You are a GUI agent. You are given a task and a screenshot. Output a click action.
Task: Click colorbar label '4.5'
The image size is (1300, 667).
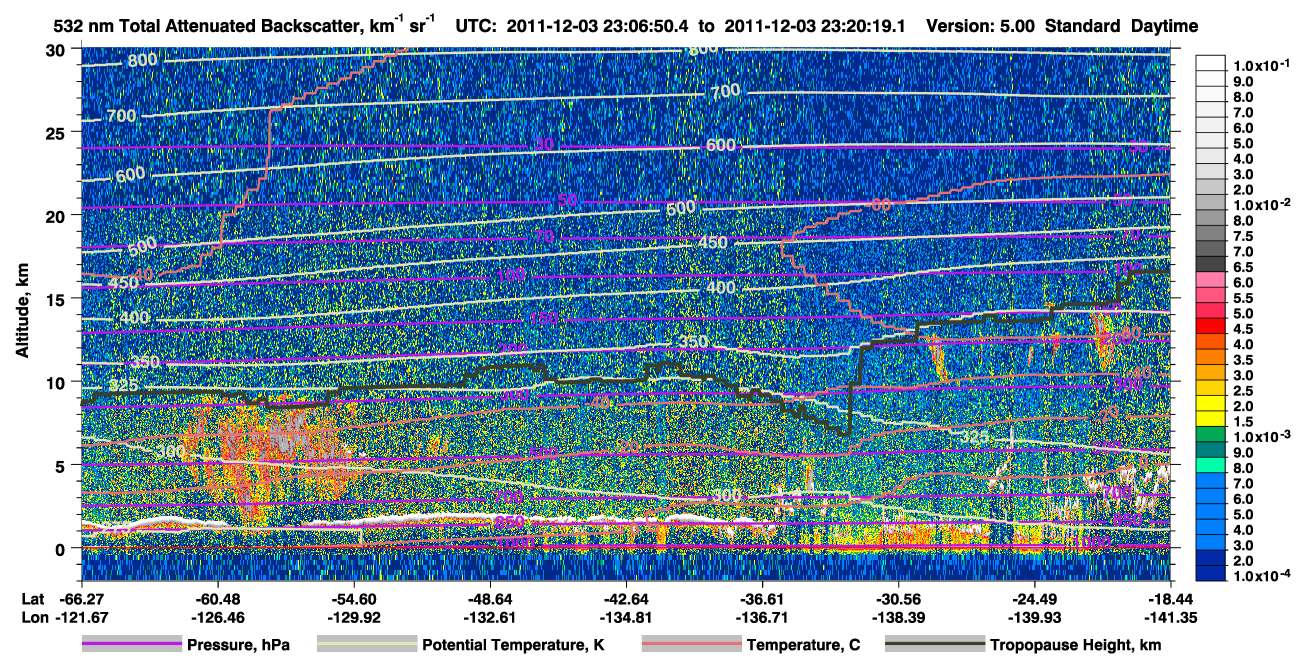pyautogui.click(x=1242, y=329)
